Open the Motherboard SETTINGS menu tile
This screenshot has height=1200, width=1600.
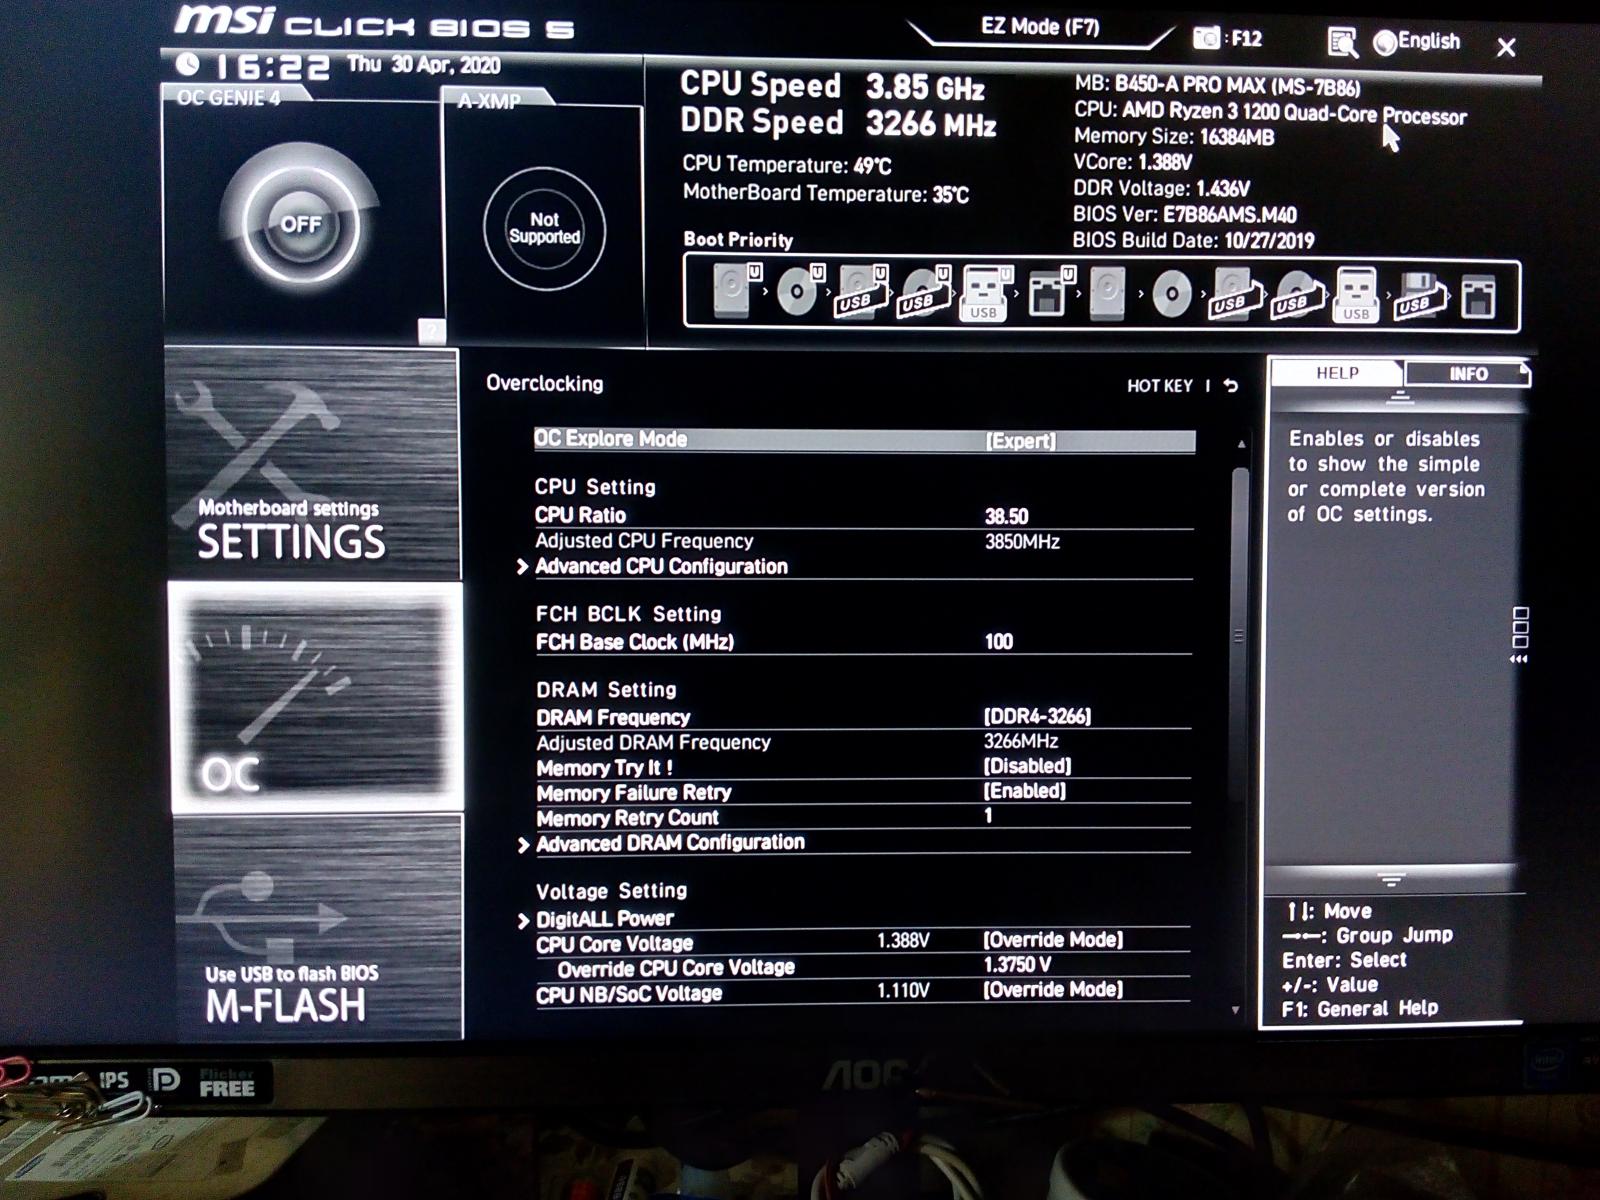point(312,464)
